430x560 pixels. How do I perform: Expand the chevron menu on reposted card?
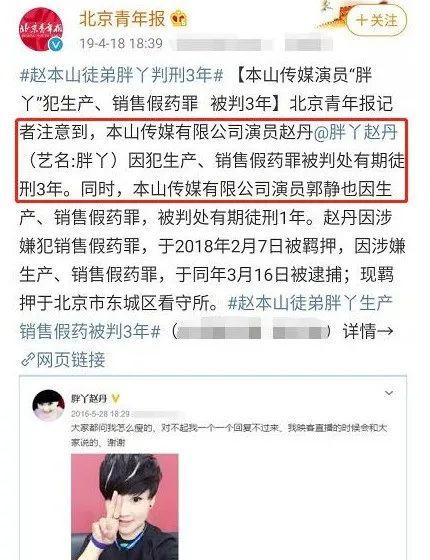(x=389, y=394)
